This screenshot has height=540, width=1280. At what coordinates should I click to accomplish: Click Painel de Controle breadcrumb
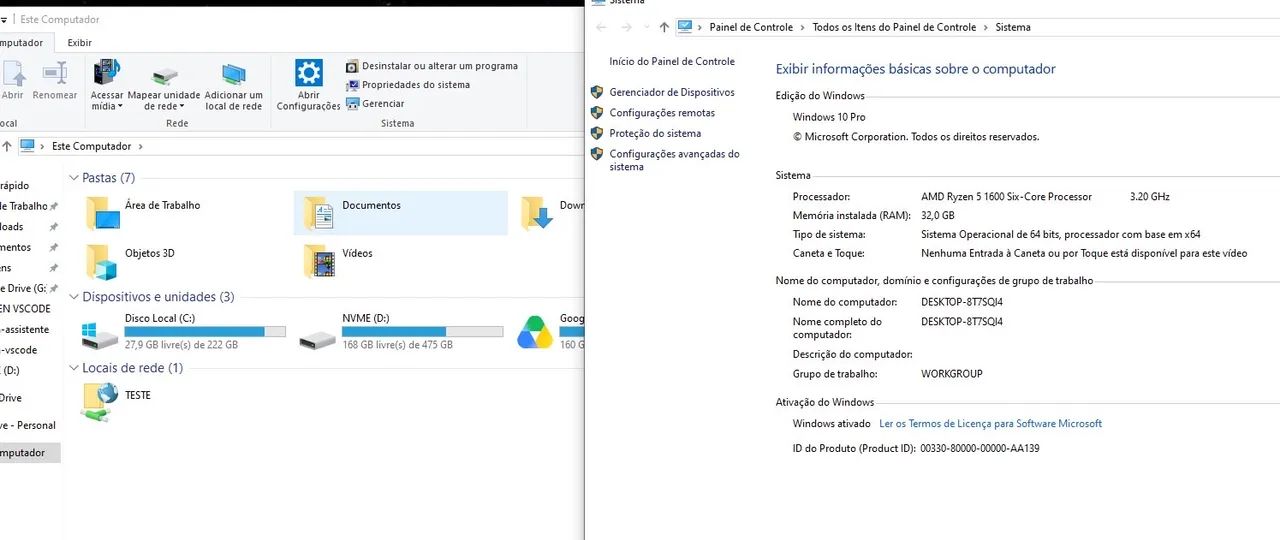pyautogui.click(x=751, y=27)
